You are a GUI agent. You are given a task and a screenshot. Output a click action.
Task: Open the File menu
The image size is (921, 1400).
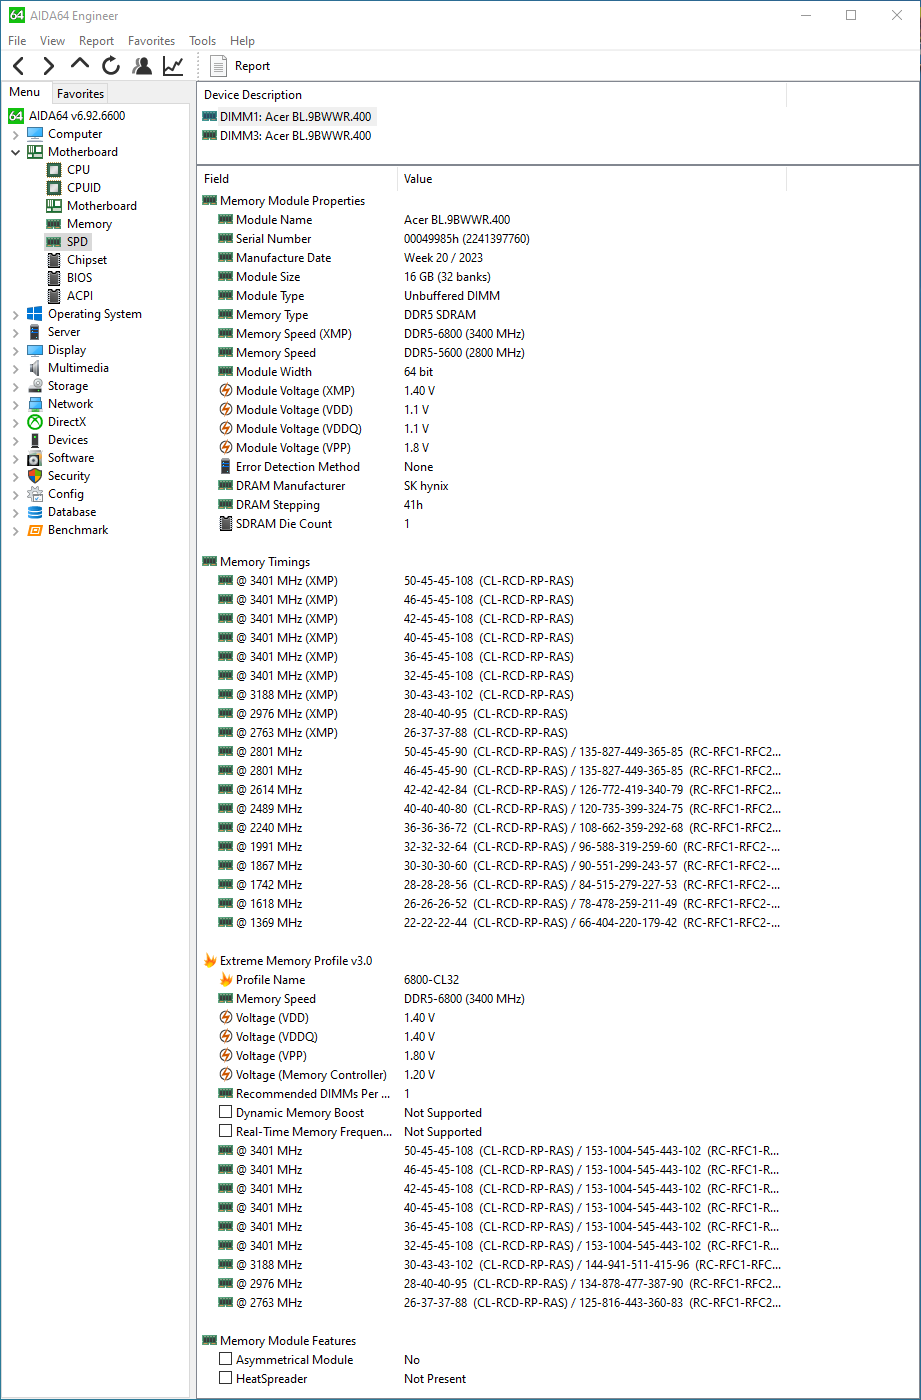coord(17,41)
